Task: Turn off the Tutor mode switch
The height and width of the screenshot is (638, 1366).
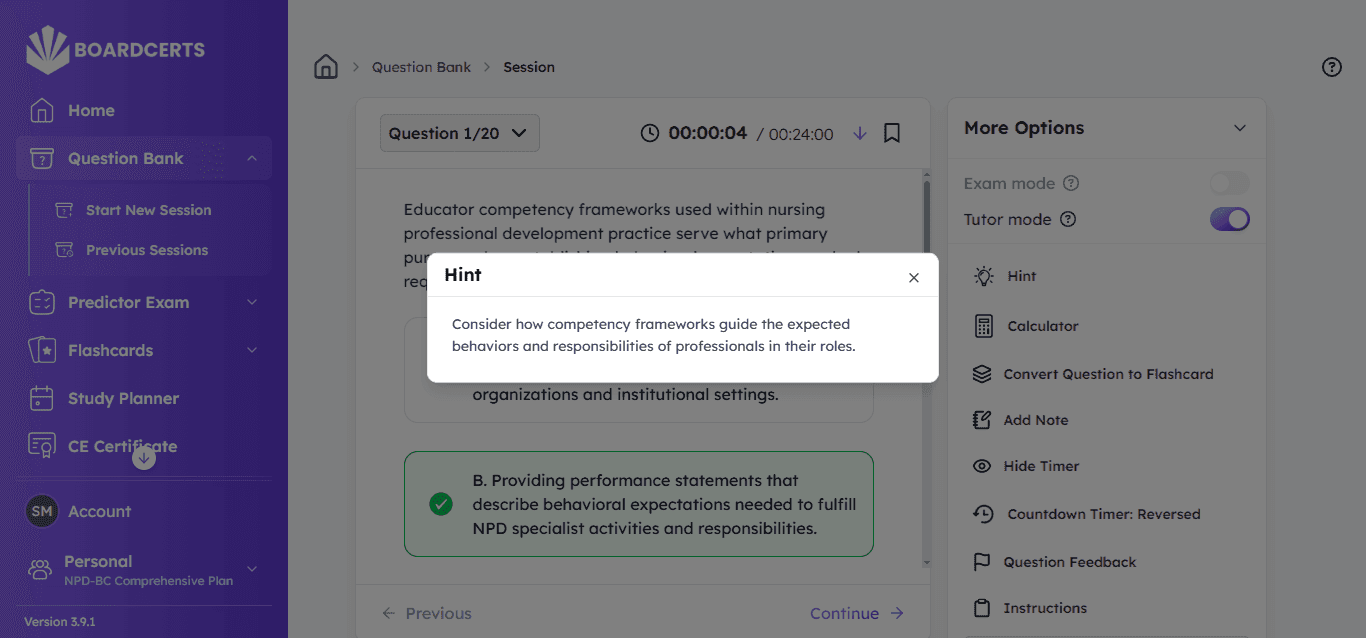Action: coord(1229,219)
